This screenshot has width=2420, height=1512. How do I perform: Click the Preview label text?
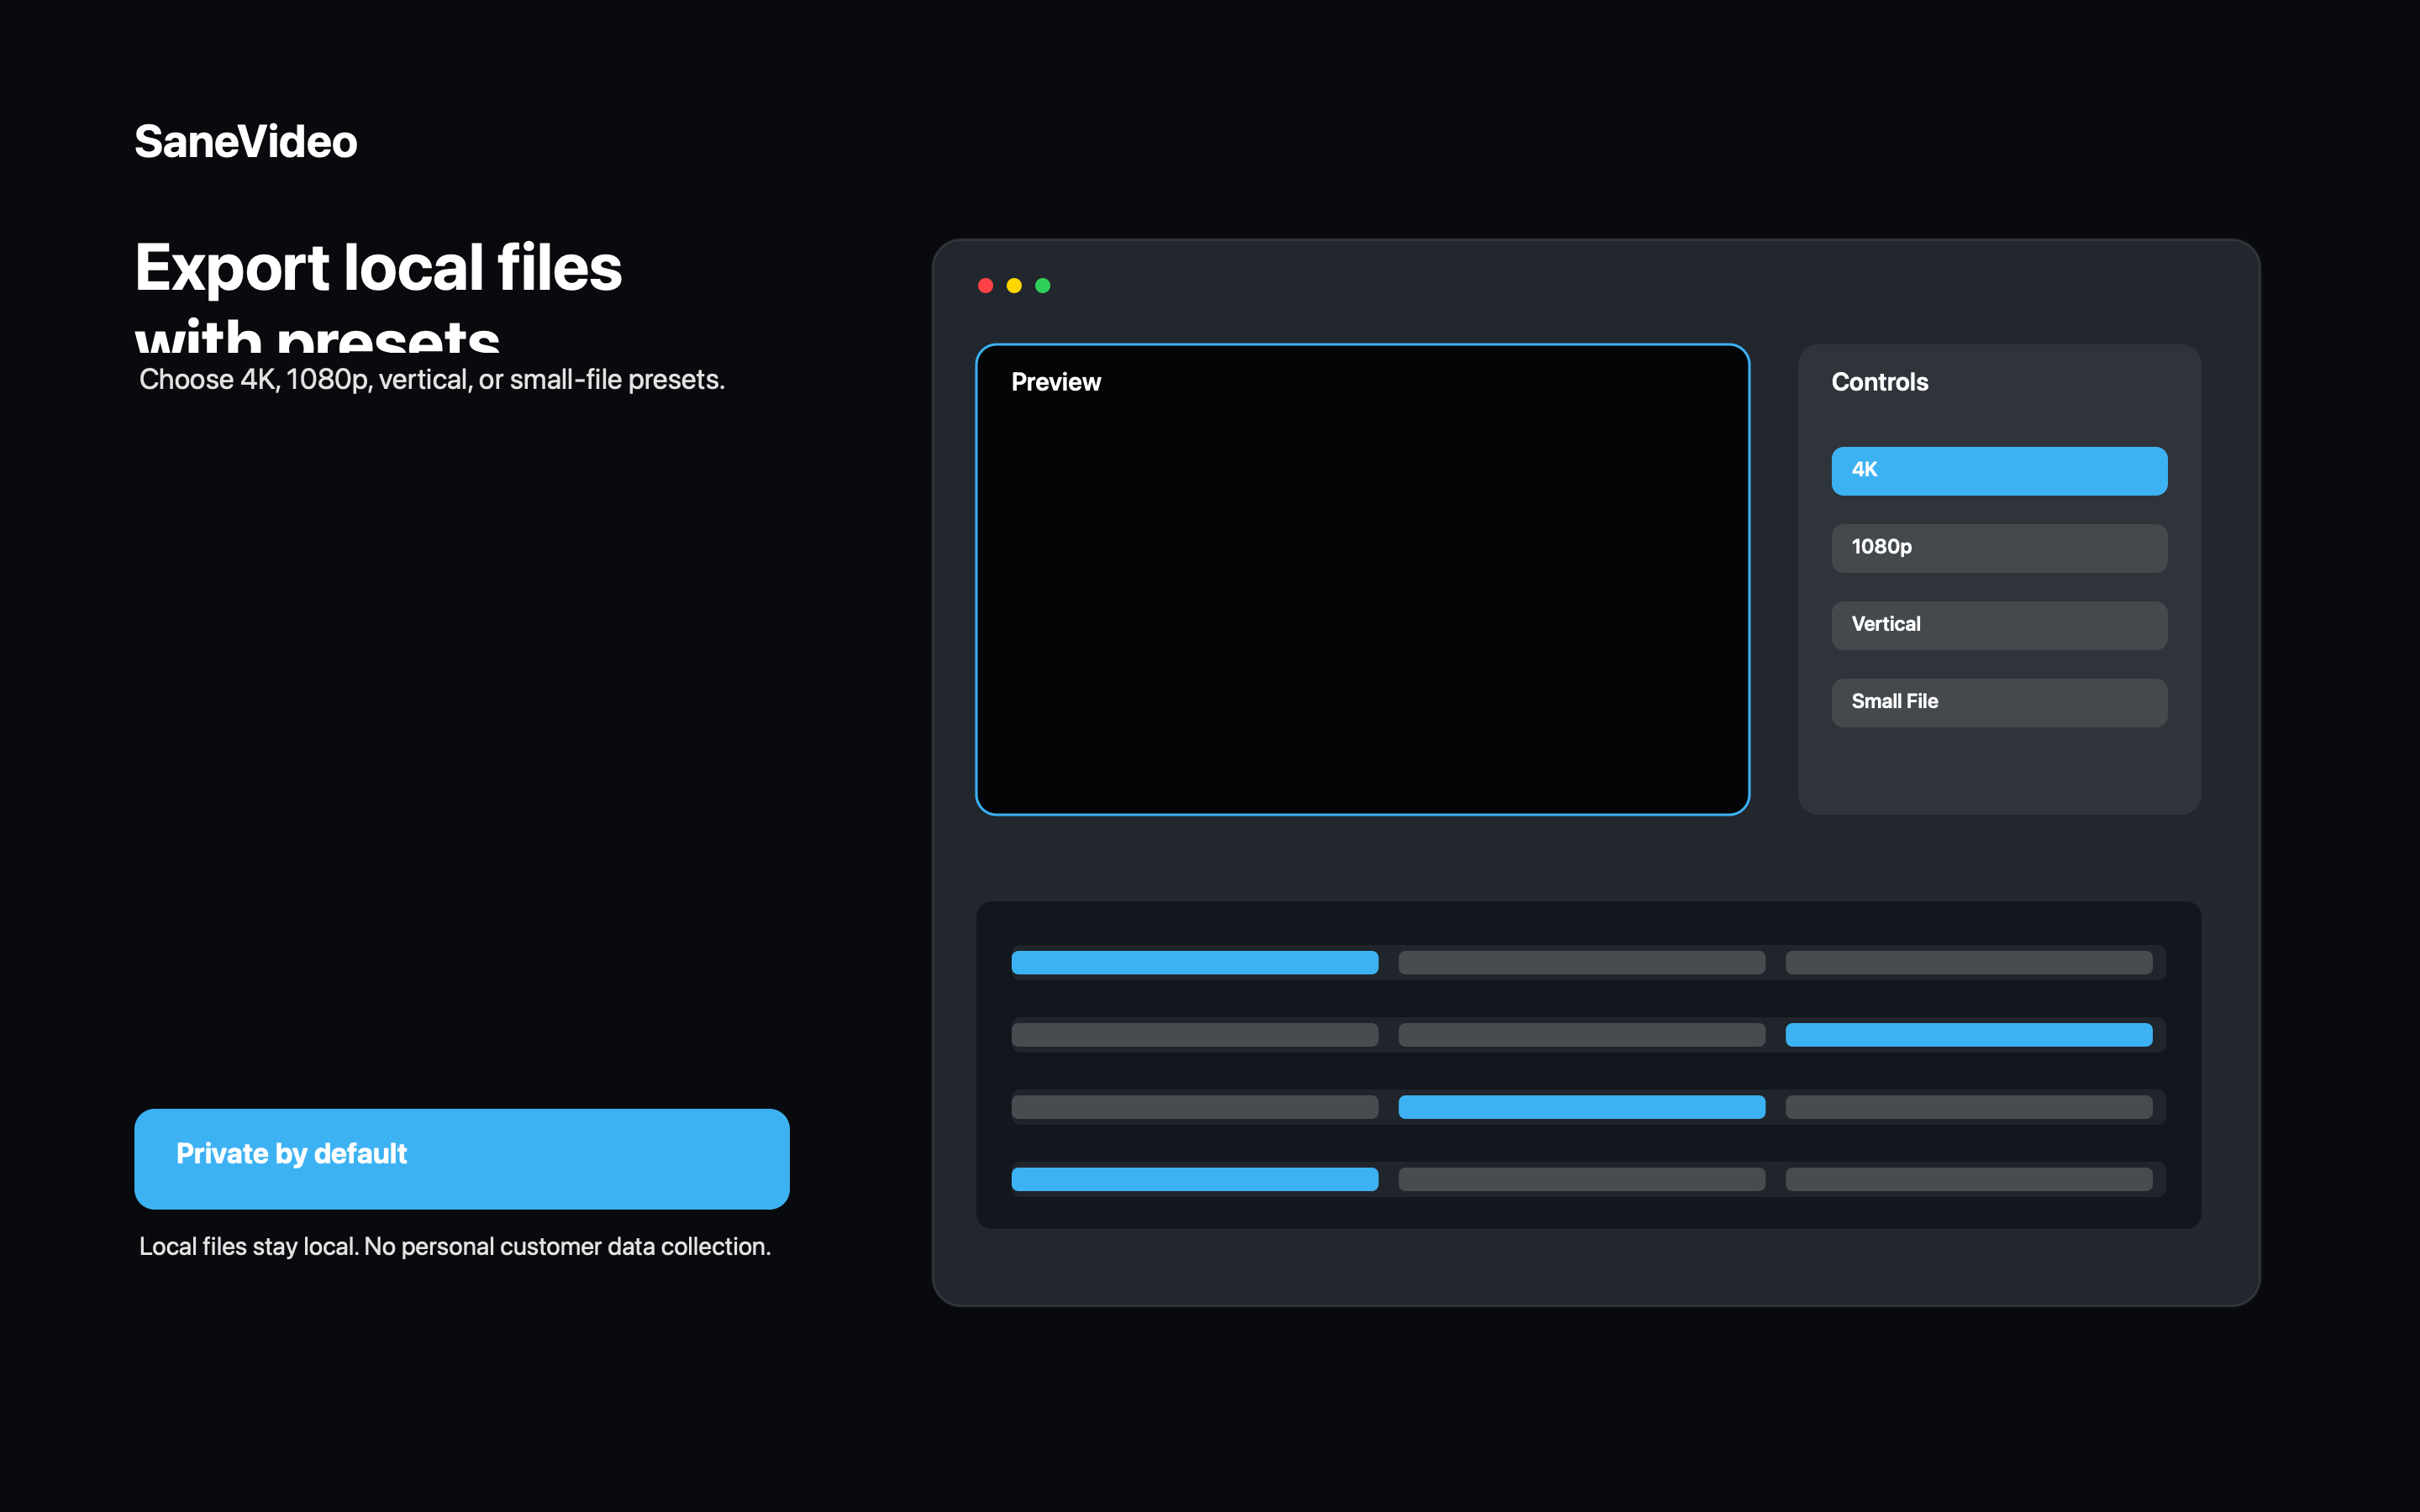tap(1056, 382)
